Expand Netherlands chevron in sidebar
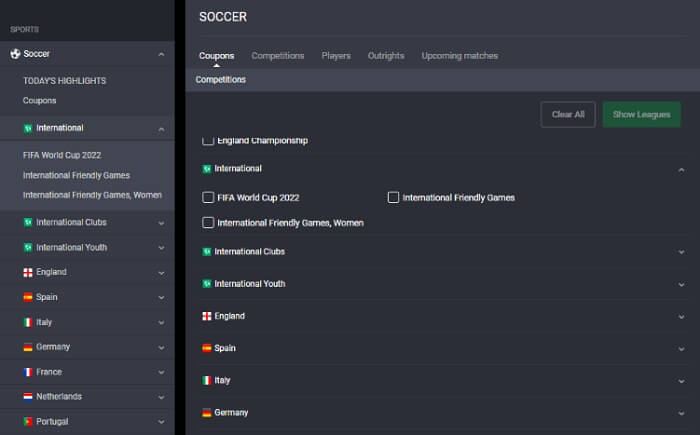 161,397
